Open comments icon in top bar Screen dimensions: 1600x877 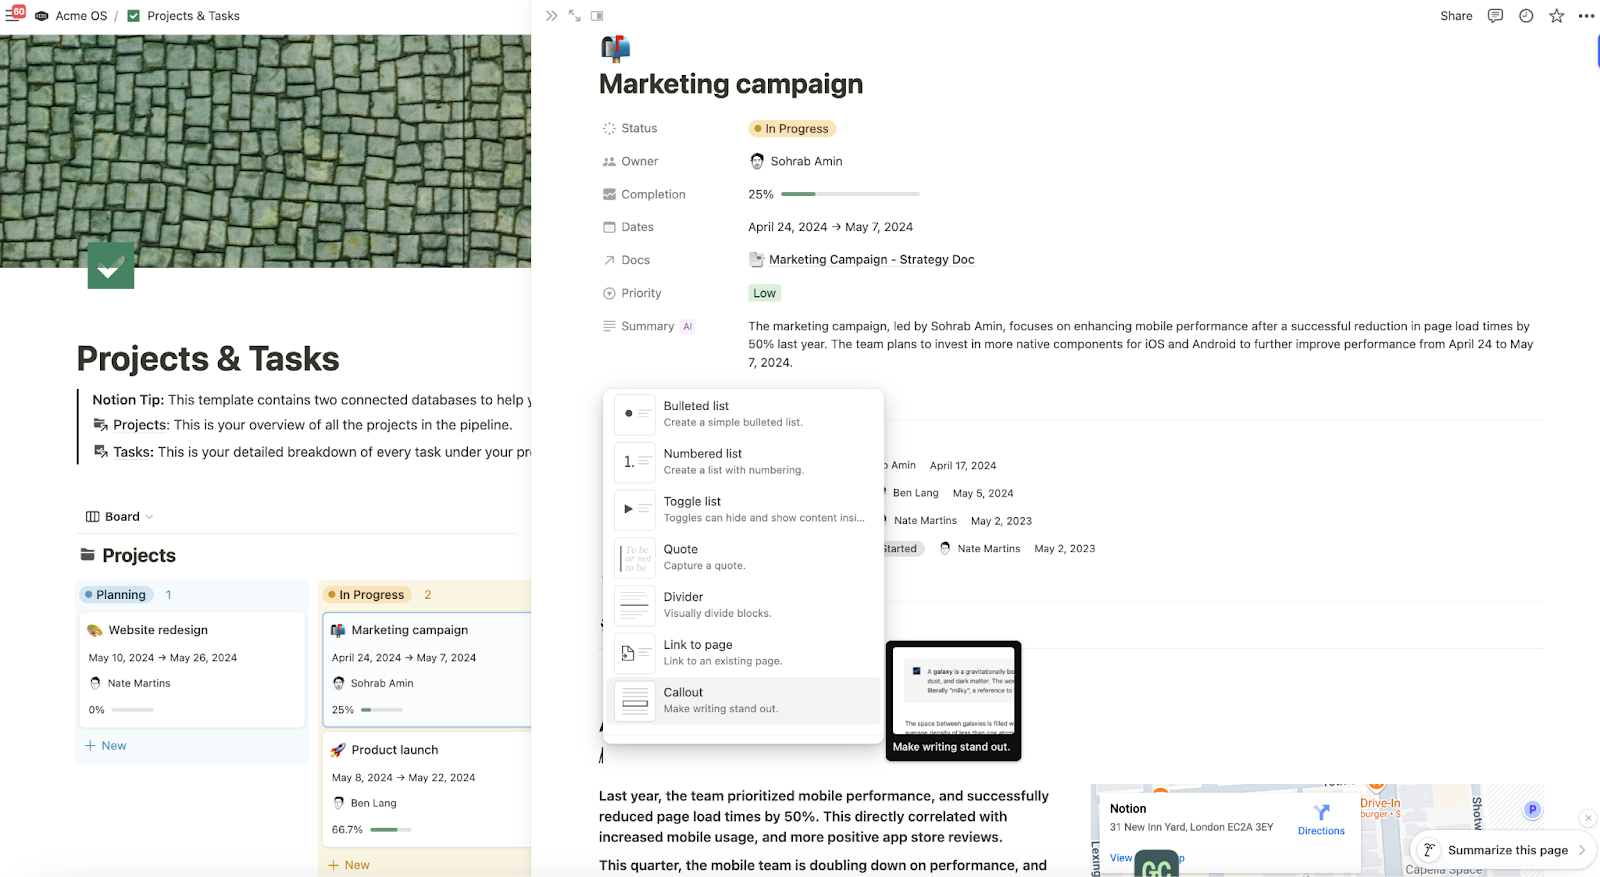pos(1495,16)
